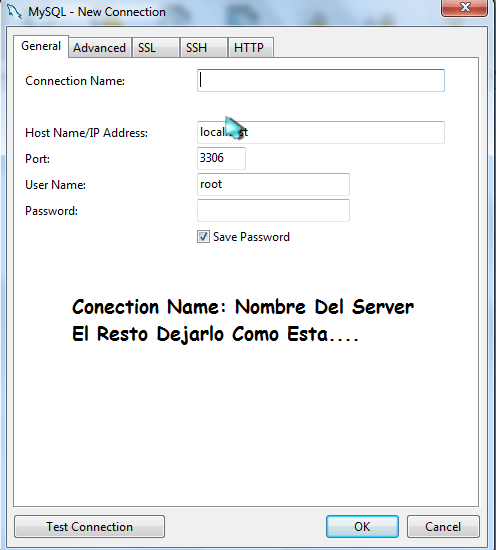Cancel the new connection dialog
This screenshot has width=496, height=550.
point(443,526)
